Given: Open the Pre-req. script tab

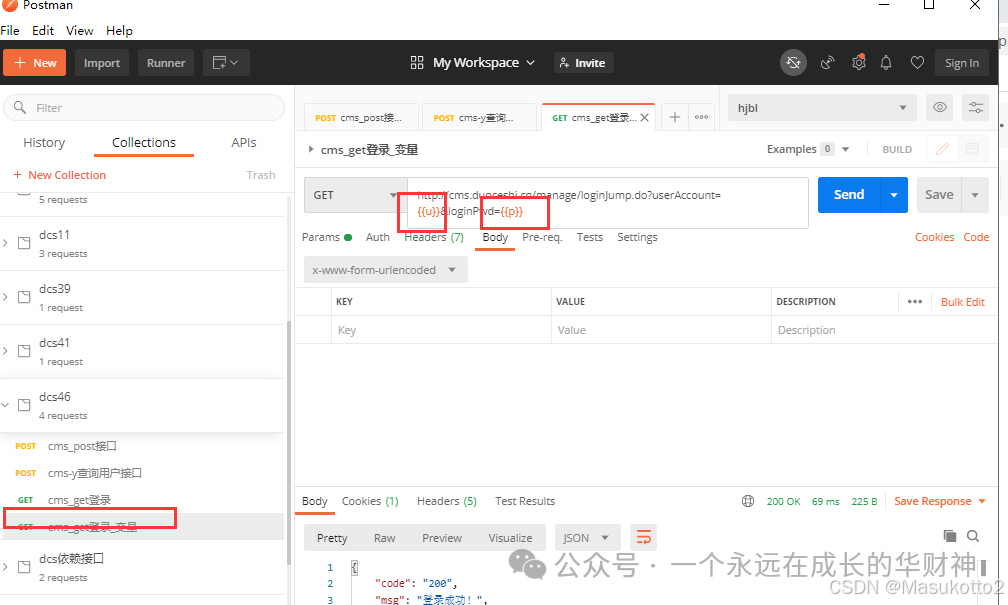Looking at the screenshot, I should point(542,237).
